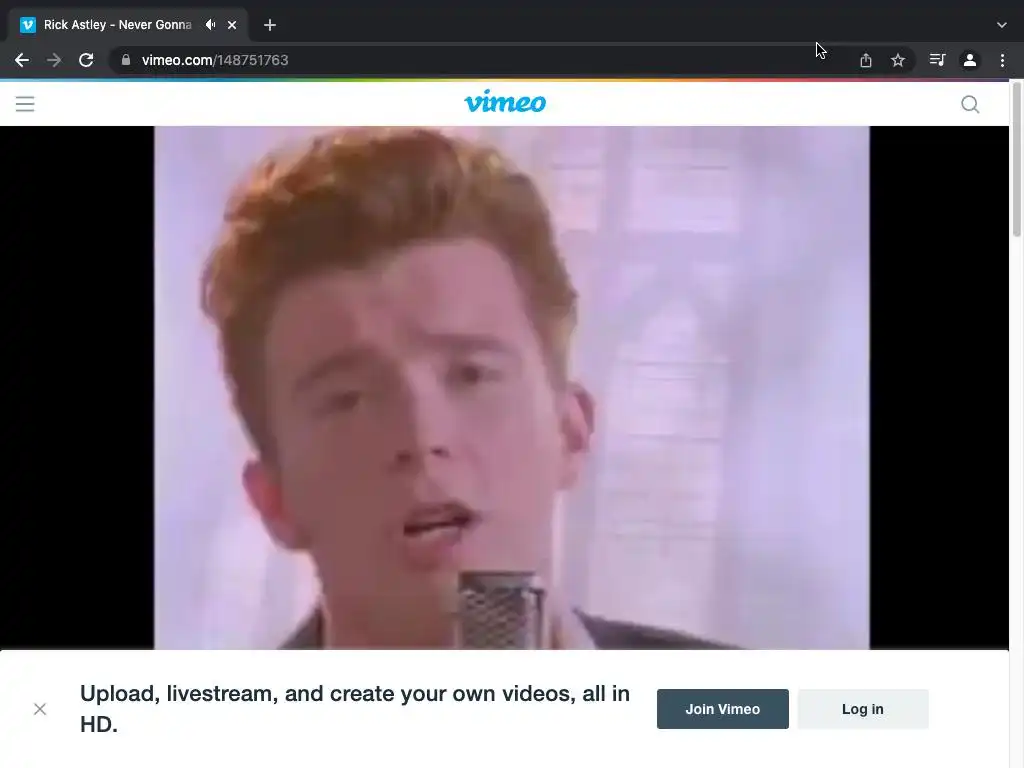Click the Vimeo logo
Image resolution: width=1024 pixels, height=768 pixels.
[x=505, y=103]
